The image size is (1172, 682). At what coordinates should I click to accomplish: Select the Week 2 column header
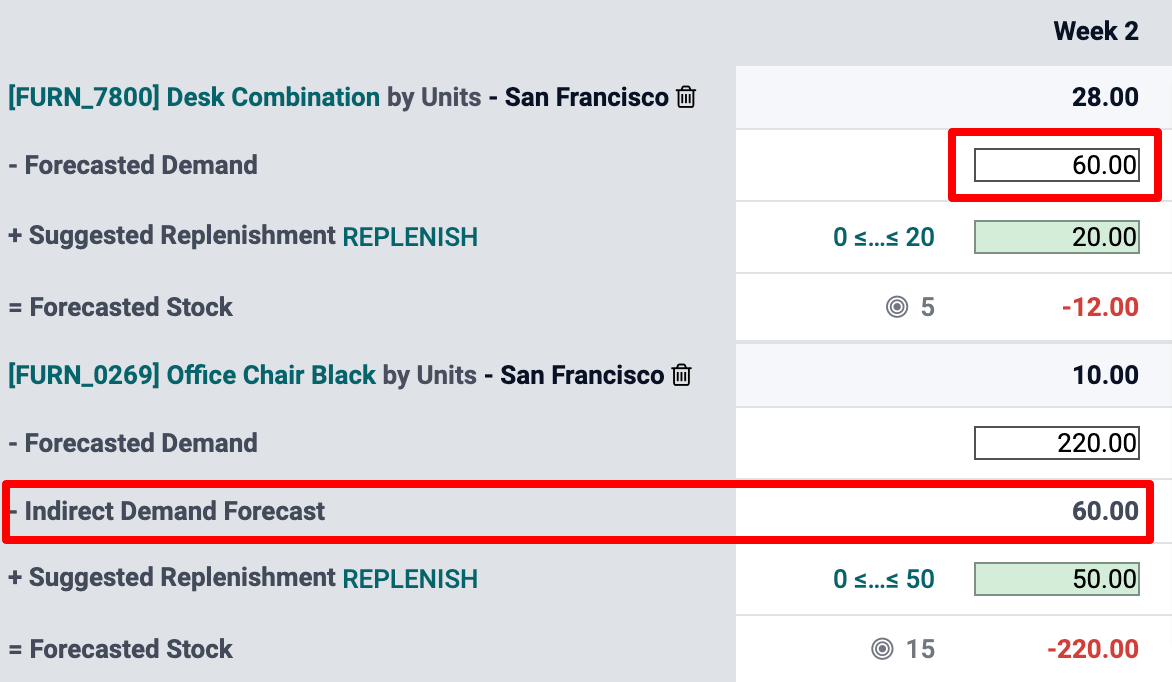(x=1096, y=31)
